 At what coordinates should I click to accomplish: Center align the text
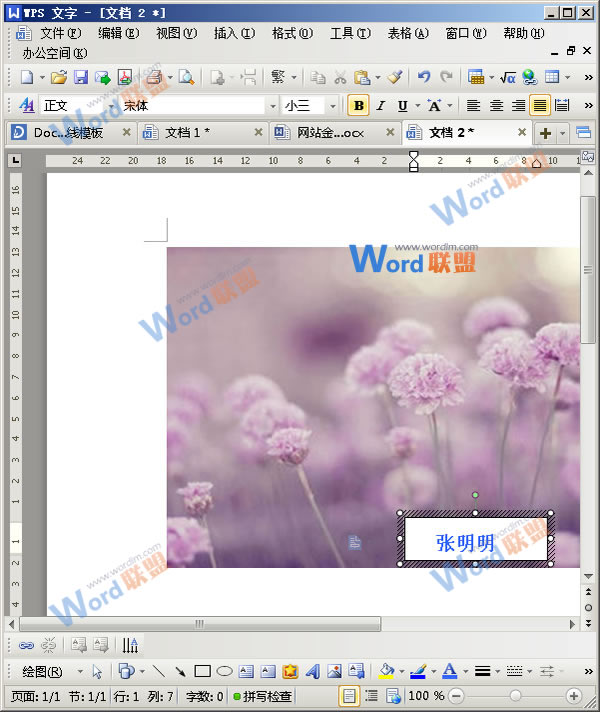[496, 106]
